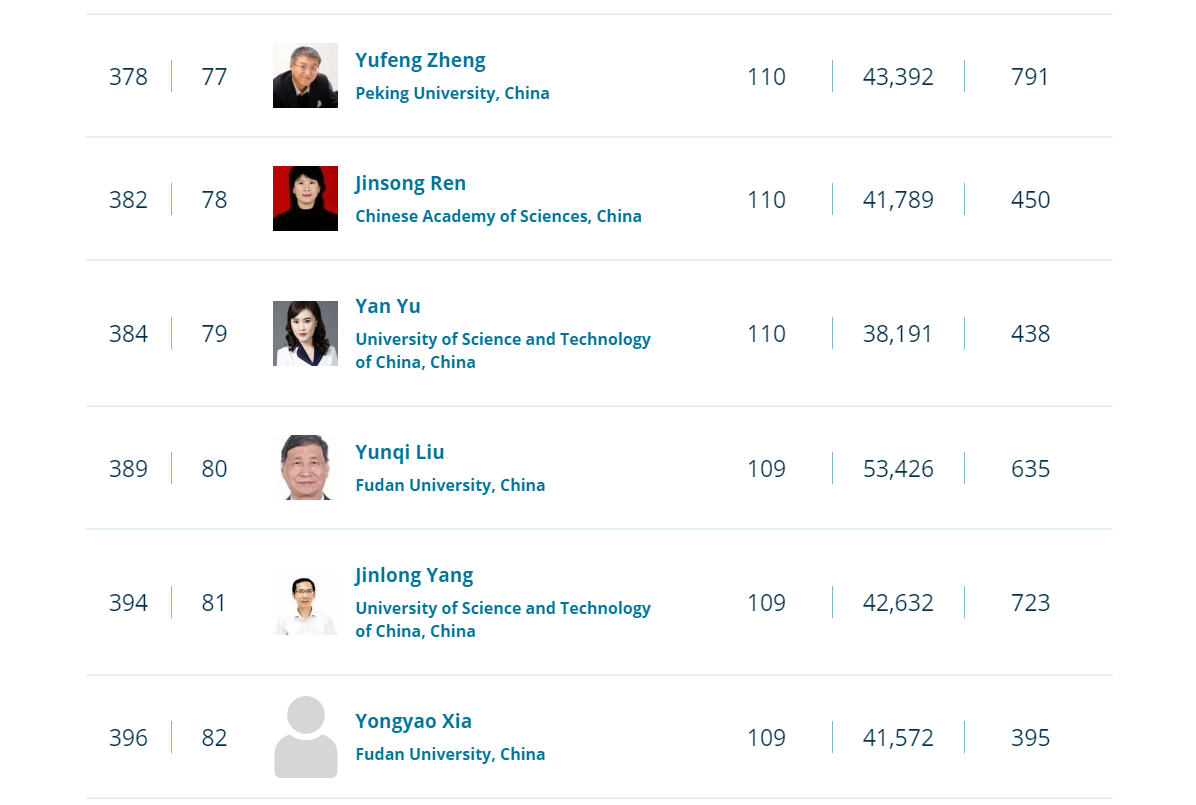This screenshot has height=805, width=1196.
Task: Open the Jinsong Ren name link
Action: [x=410, y=183]
